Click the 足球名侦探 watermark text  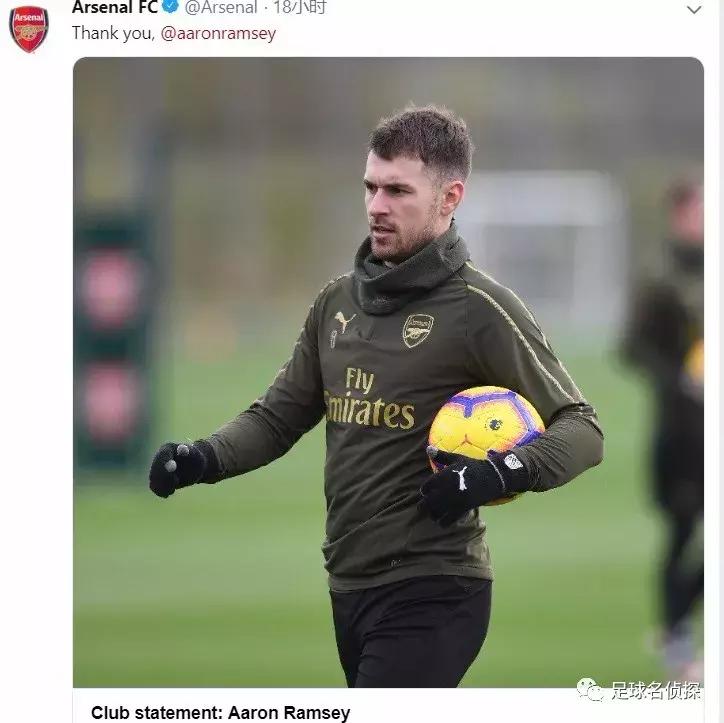pyautogui.click(x=656, y=690)
